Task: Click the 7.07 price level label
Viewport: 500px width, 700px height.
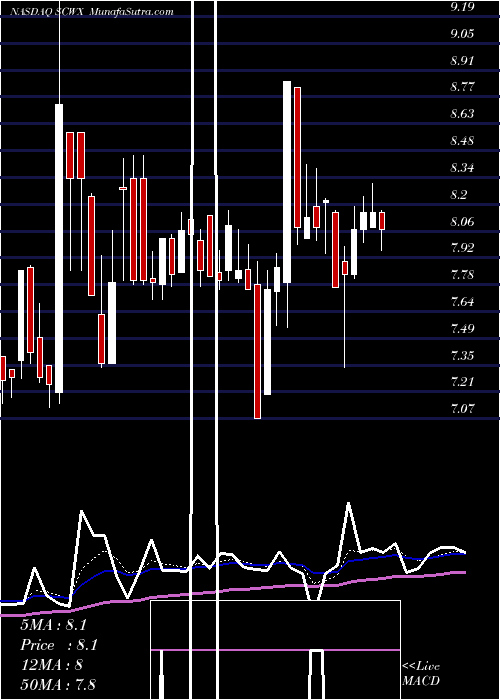Action: (462, 409)
